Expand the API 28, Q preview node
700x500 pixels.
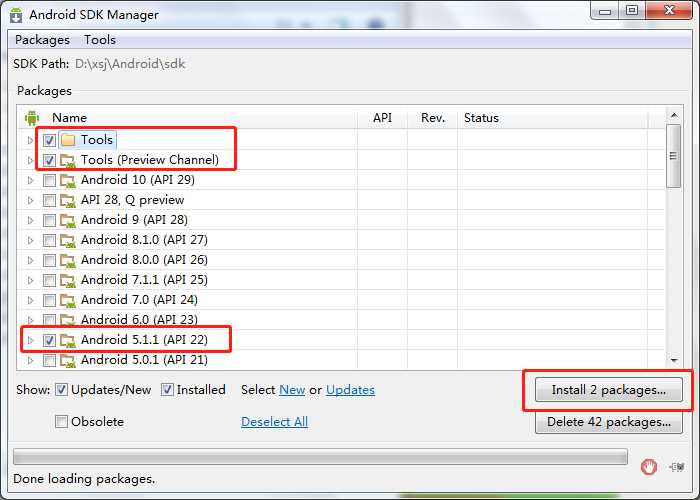[30, 200]
